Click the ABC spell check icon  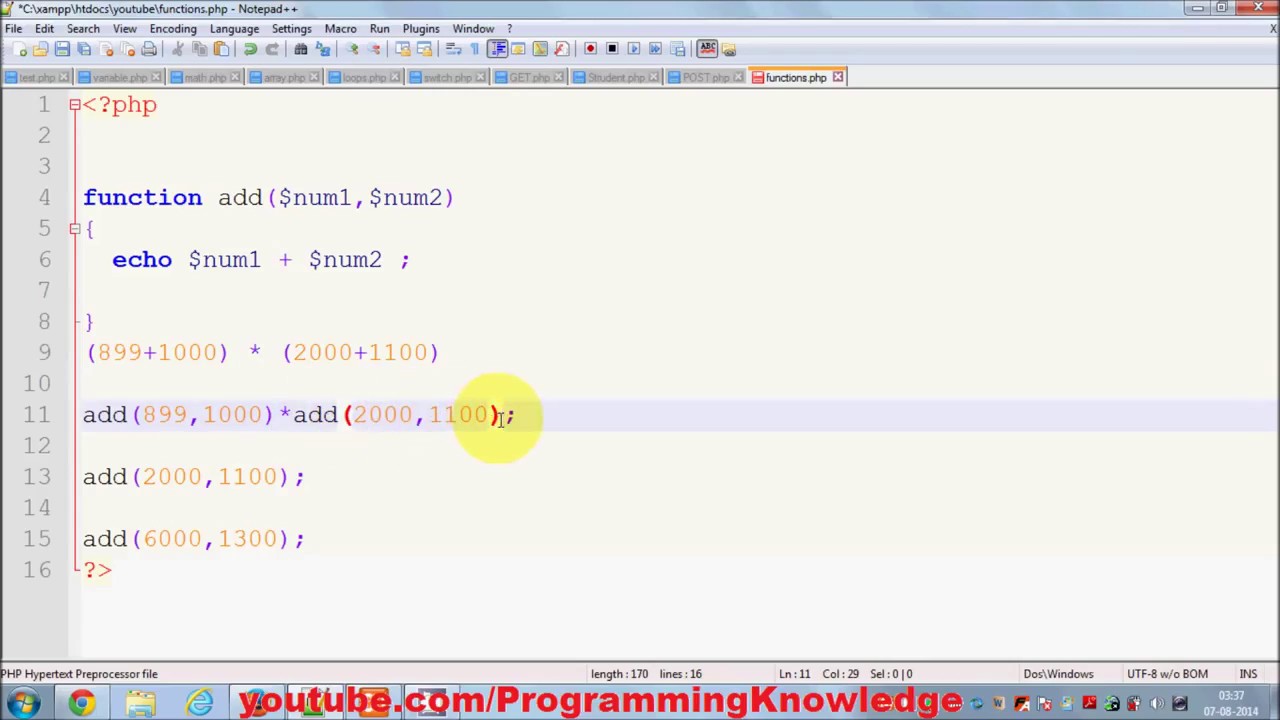tap(707, 49)
